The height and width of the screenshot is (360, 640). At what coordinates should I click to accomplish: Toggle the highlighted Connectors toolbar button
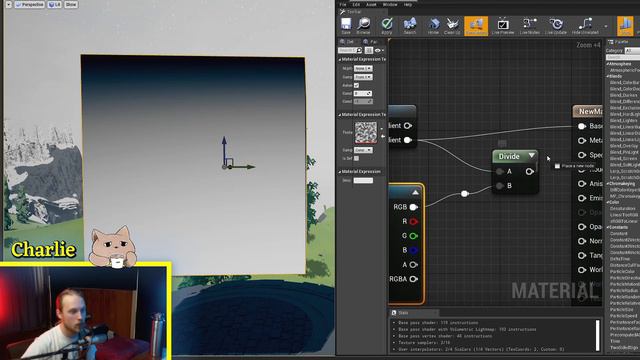[476, 26]
